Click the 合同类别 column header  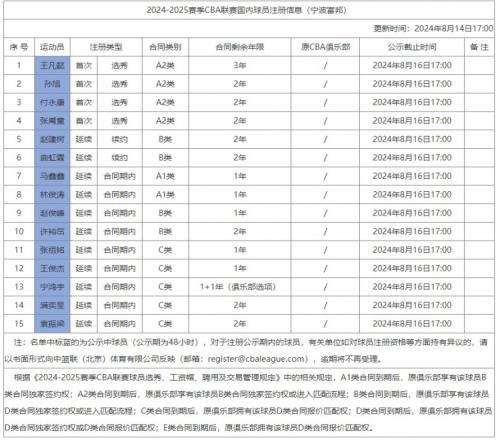pyautogui.click(x=165, y=47)
